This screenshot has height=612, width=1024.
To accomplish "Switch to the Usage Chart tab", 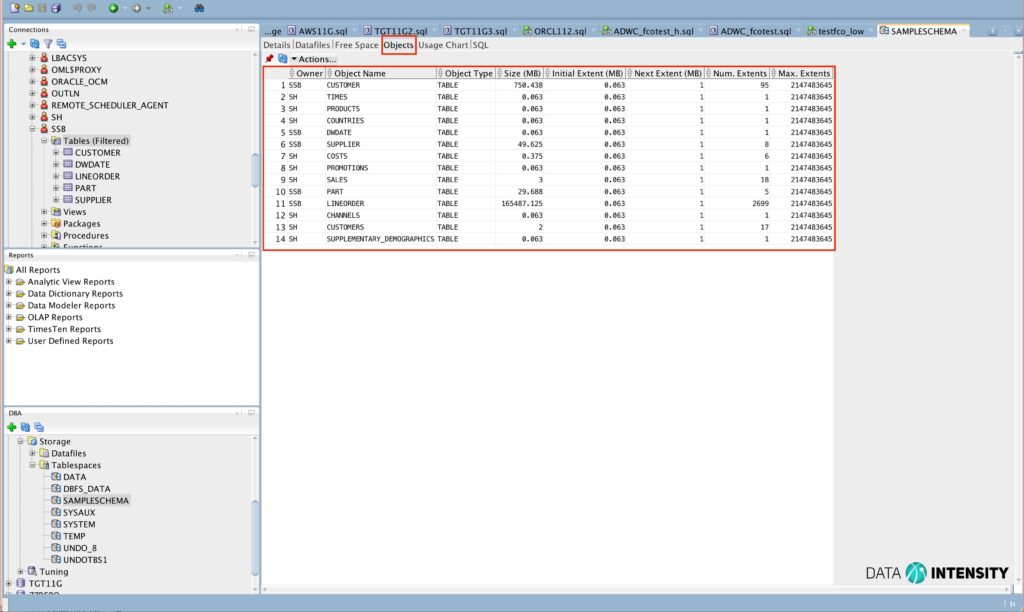I will pos(442,45).
